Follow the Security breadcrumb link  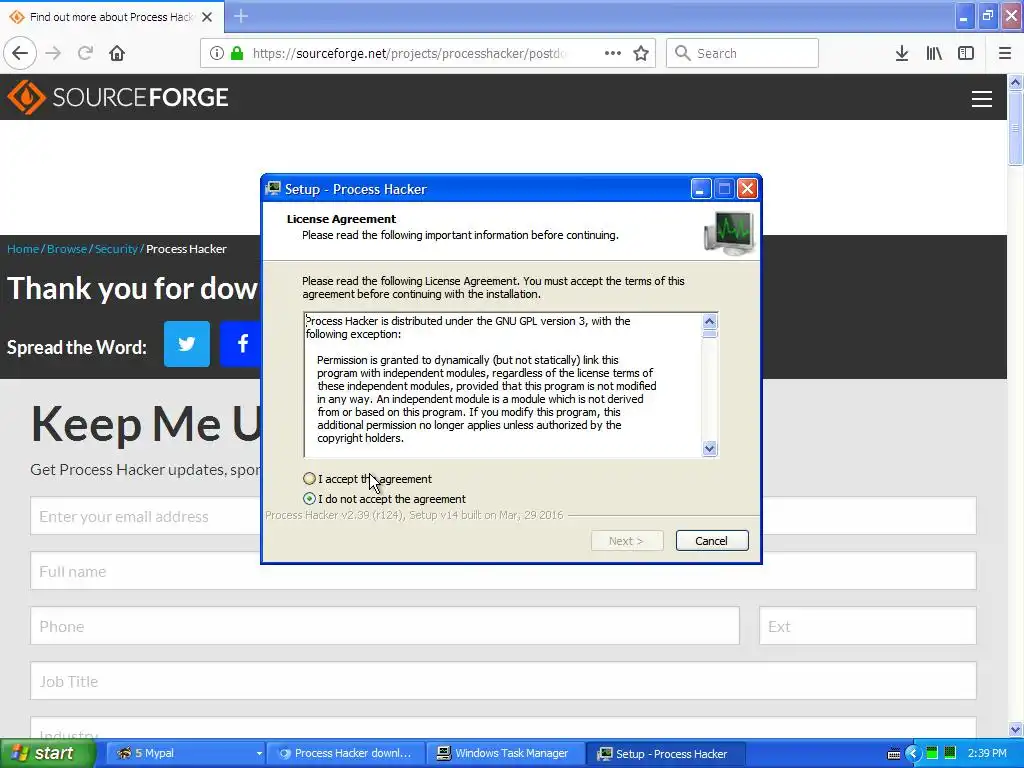tap(116, 249)
